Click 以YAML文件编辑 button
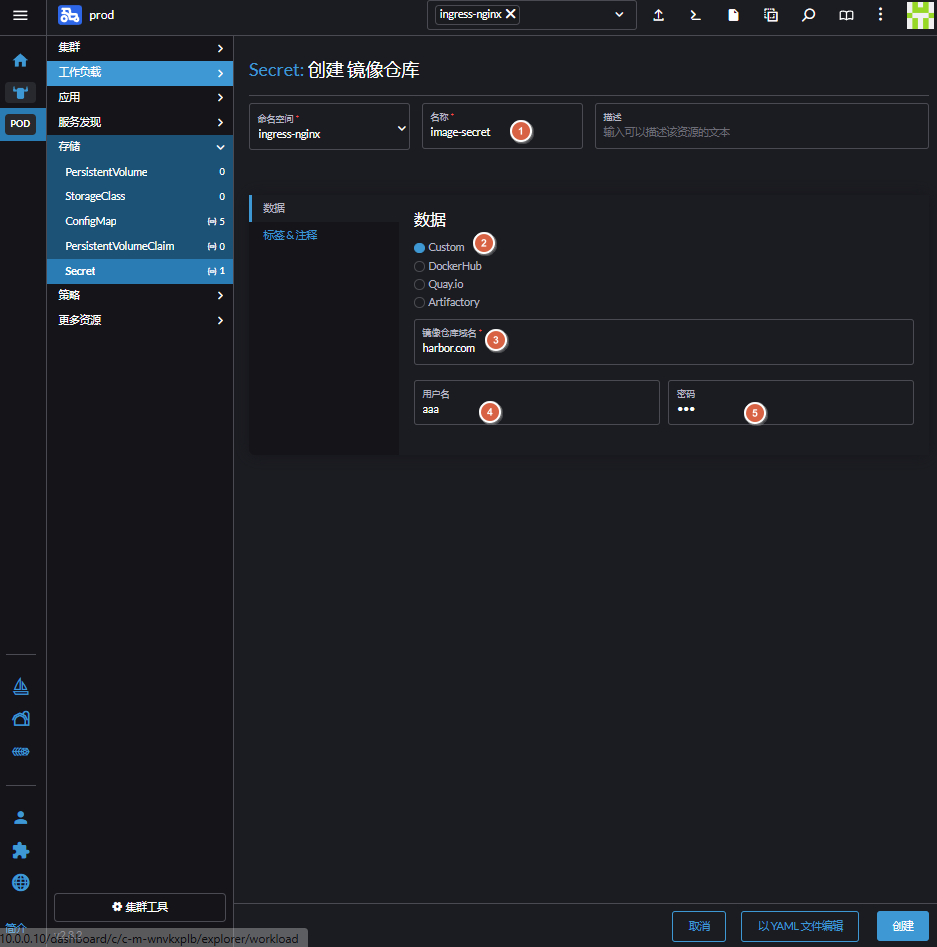The height and width of the screenshot is (947, 937). click(800, 926)
